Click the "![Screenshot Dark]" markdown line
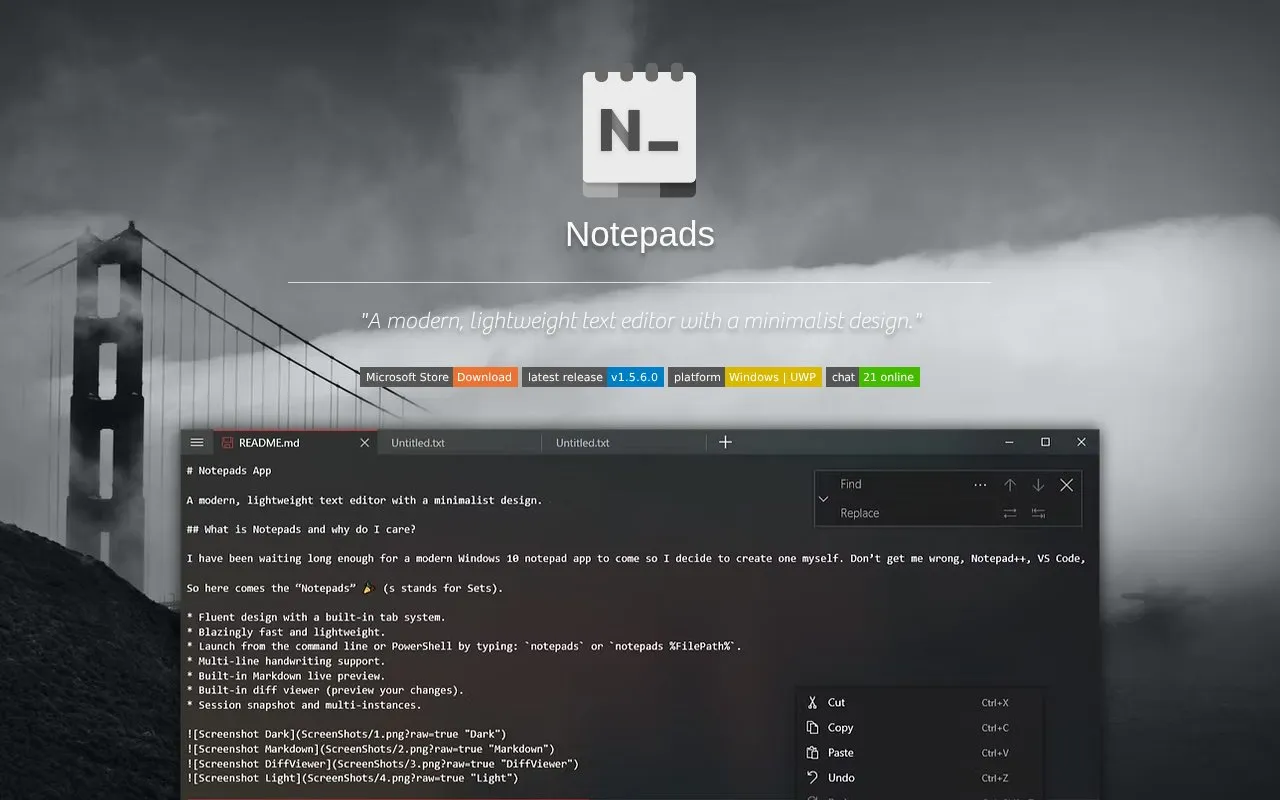Screen dimensions: 1280x800 (347, 734)
